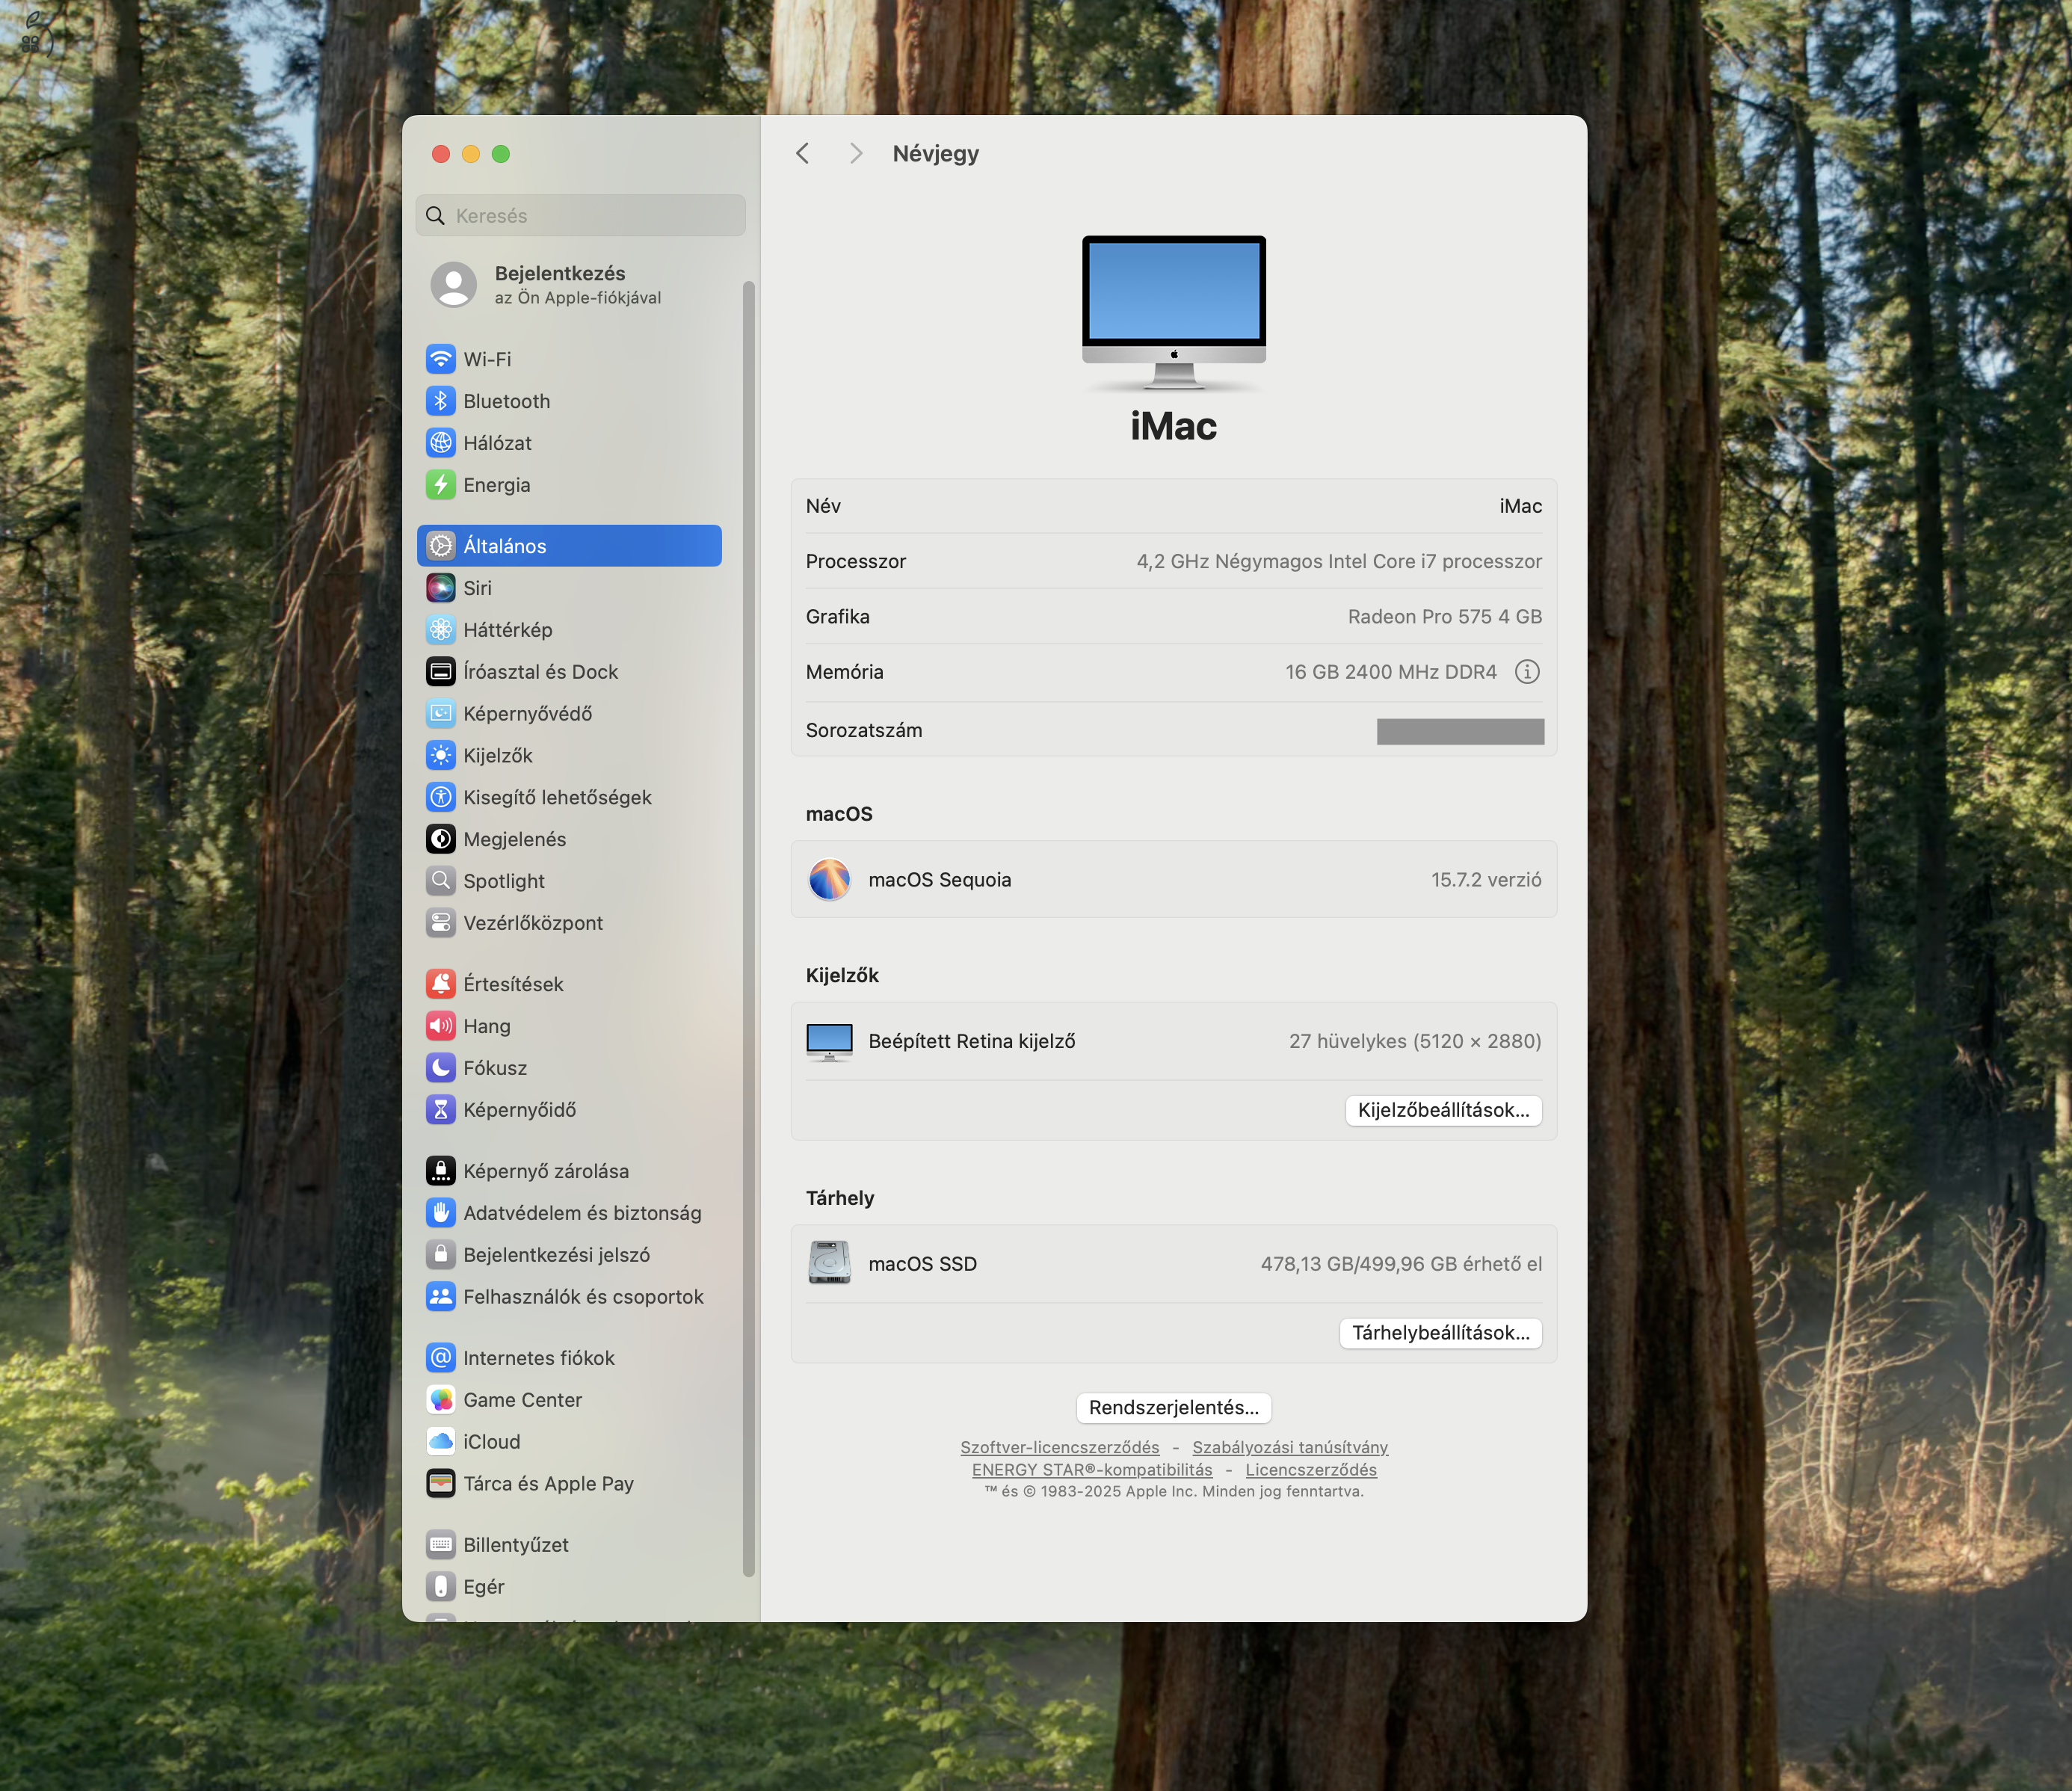Click the Beépített Retina kijelző monitor icon
The height and width of the screenshot is (1791, 2072).
point(829,1042)
